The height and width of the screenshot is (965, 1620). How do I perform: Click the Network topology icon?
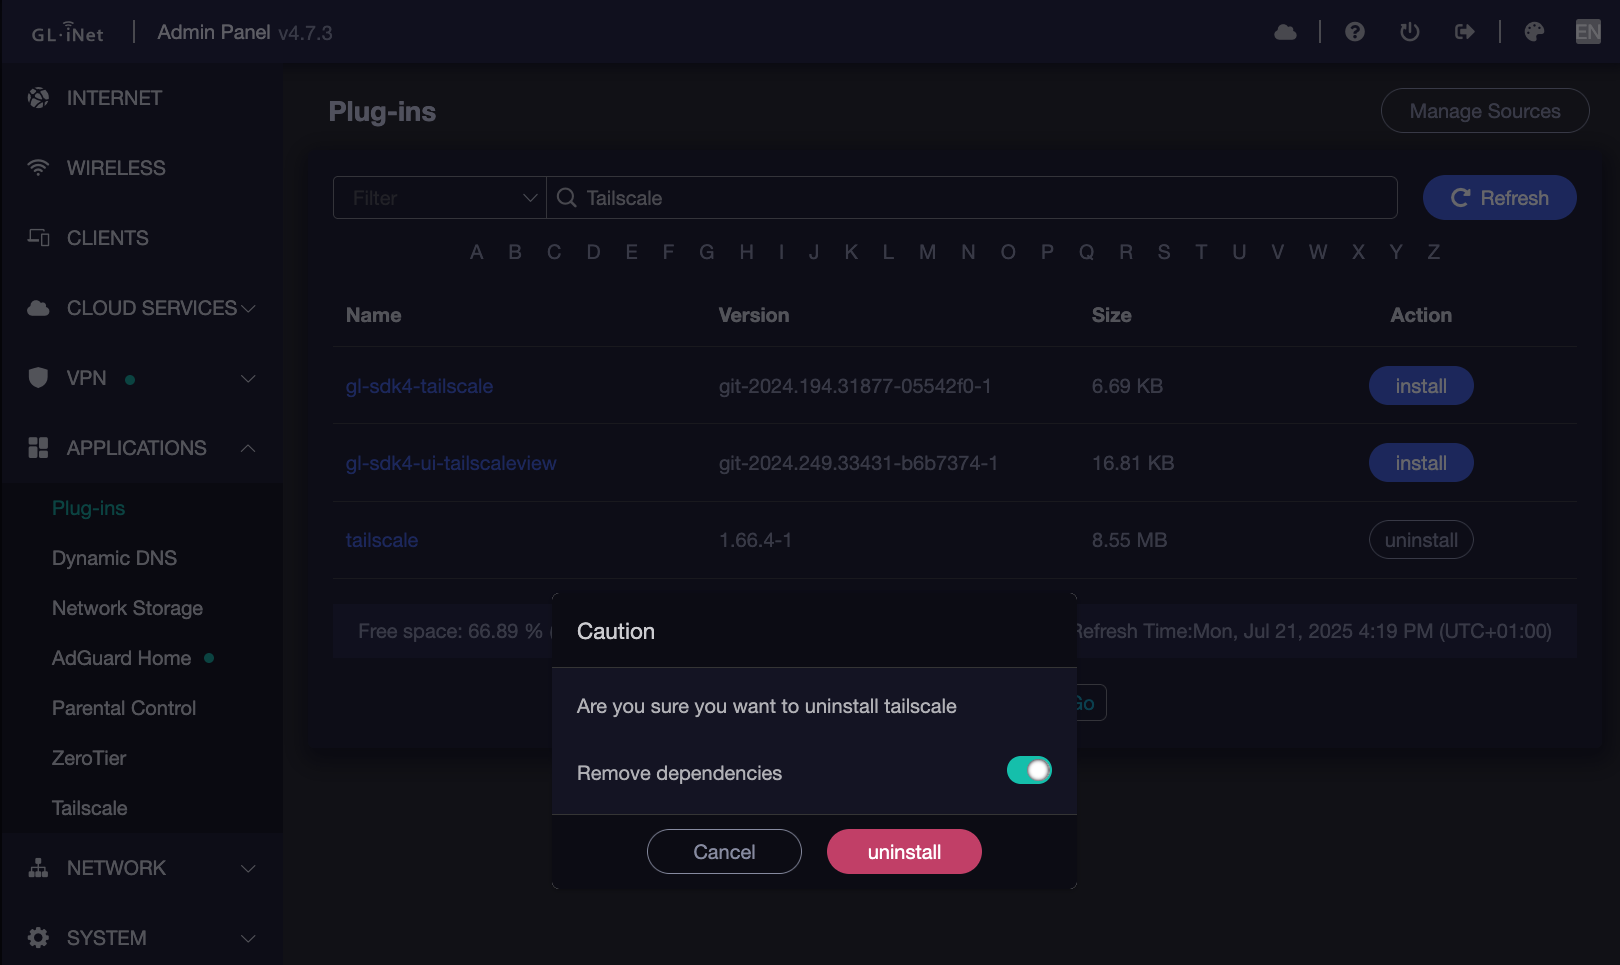(x=38, y=868)
